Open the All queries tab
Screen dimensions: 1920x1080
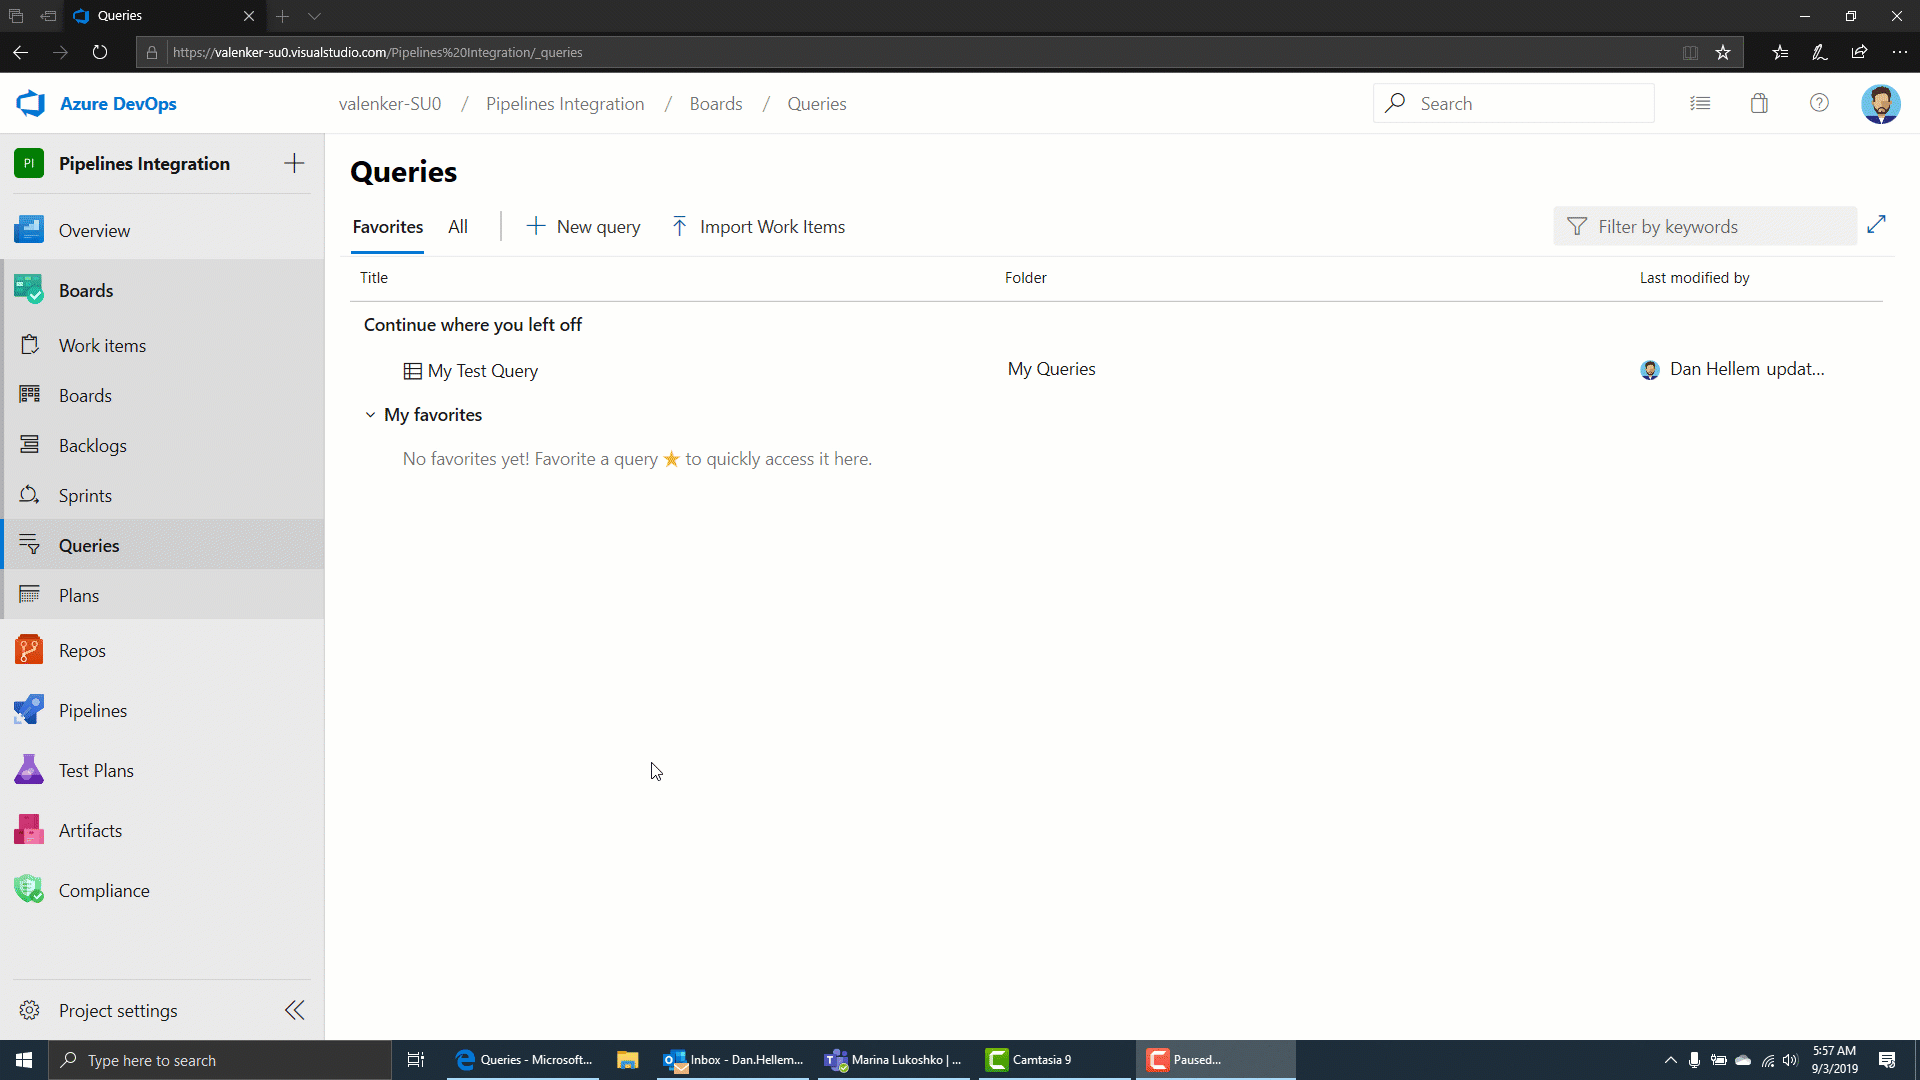point(458,227)
